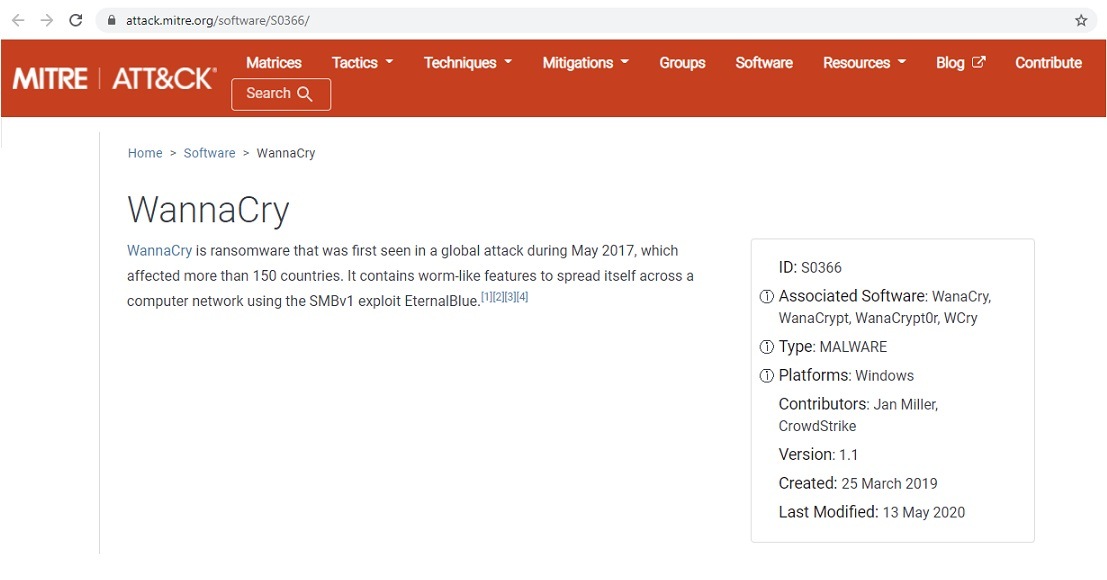Screen dimensions: 1107x580
Task: Open the Matrices menu item
Action: (274, 63)
